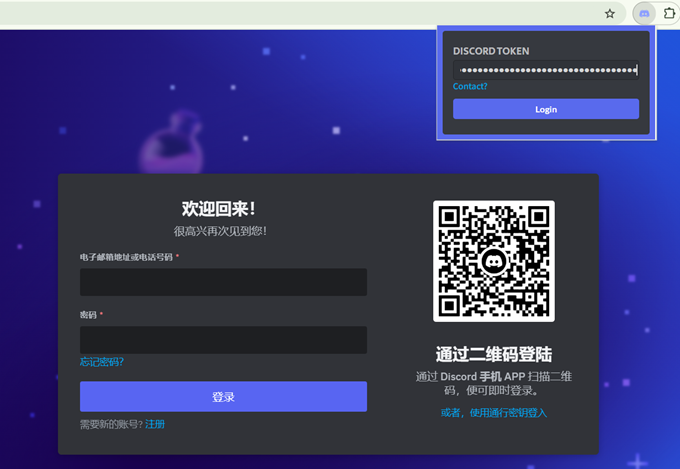Click the 注册 register link
This screenshot has width=680, height=469.
coord(155,425)
